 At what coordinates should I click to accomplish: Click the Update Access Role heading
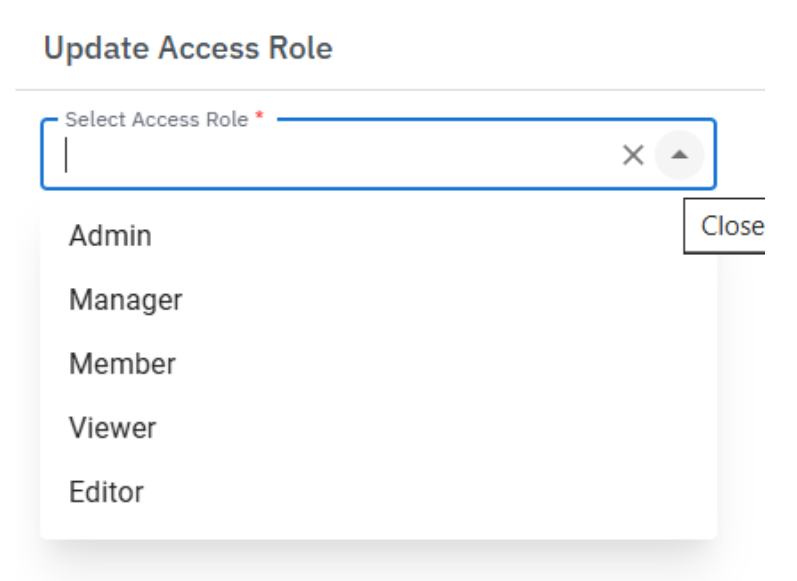[x=188, y=48]
